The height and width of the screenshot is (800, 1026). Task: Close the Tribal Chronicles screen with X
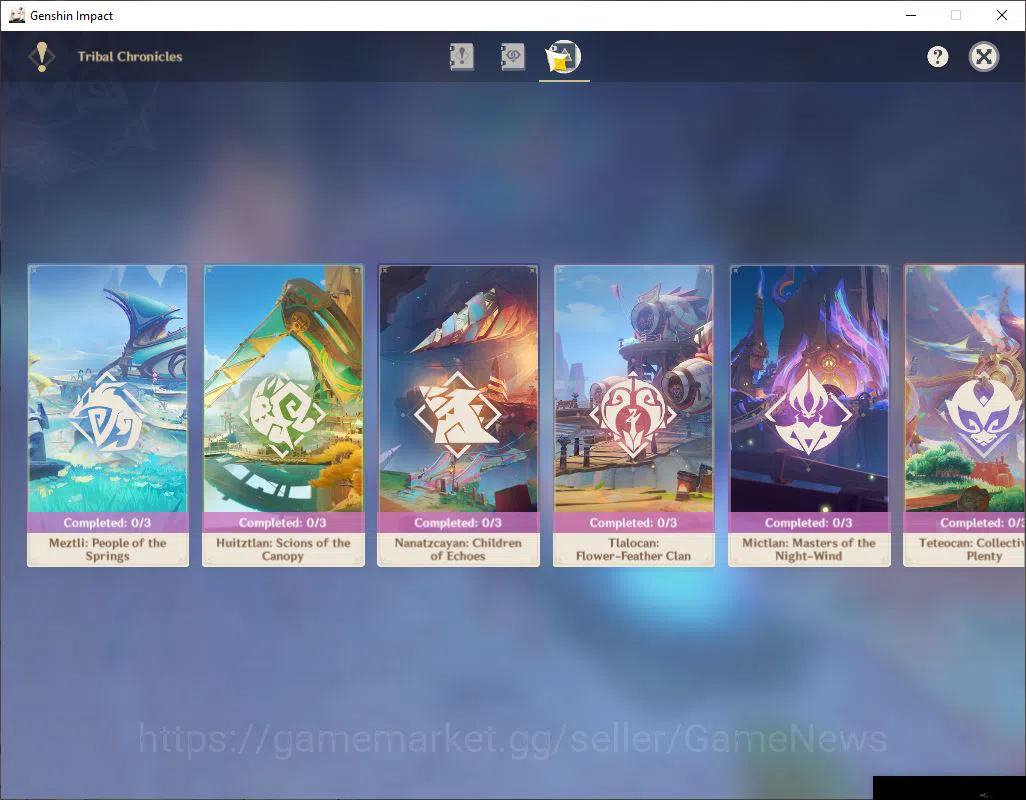(x=983, y=57)
